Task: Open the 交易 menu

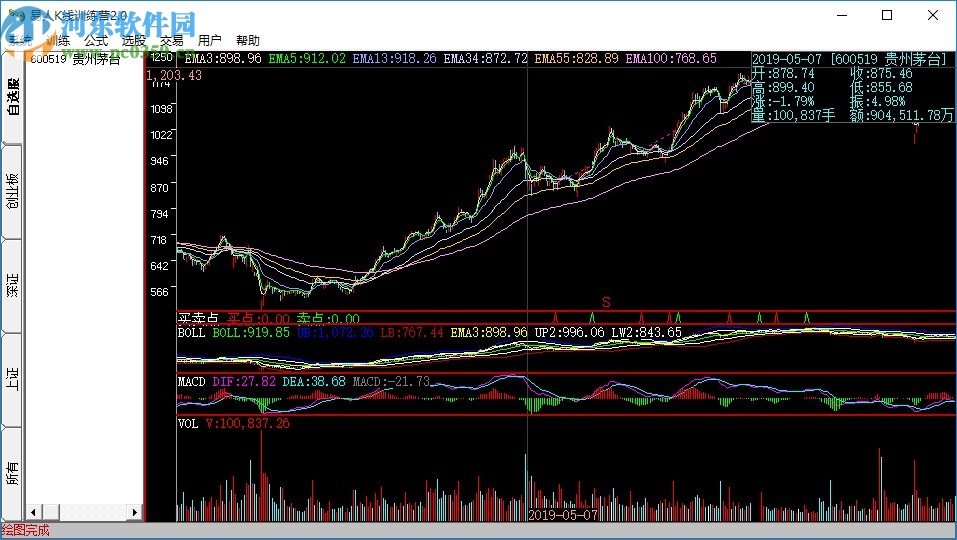Action: (x=172, y=40)
